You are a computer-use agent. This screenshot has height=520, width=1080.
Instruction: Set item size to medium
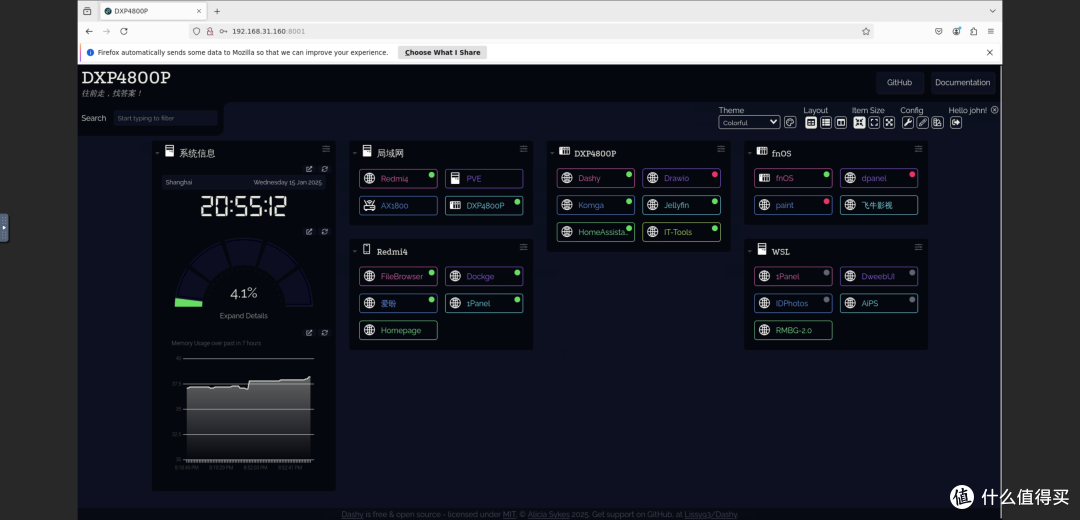[874, 123]
